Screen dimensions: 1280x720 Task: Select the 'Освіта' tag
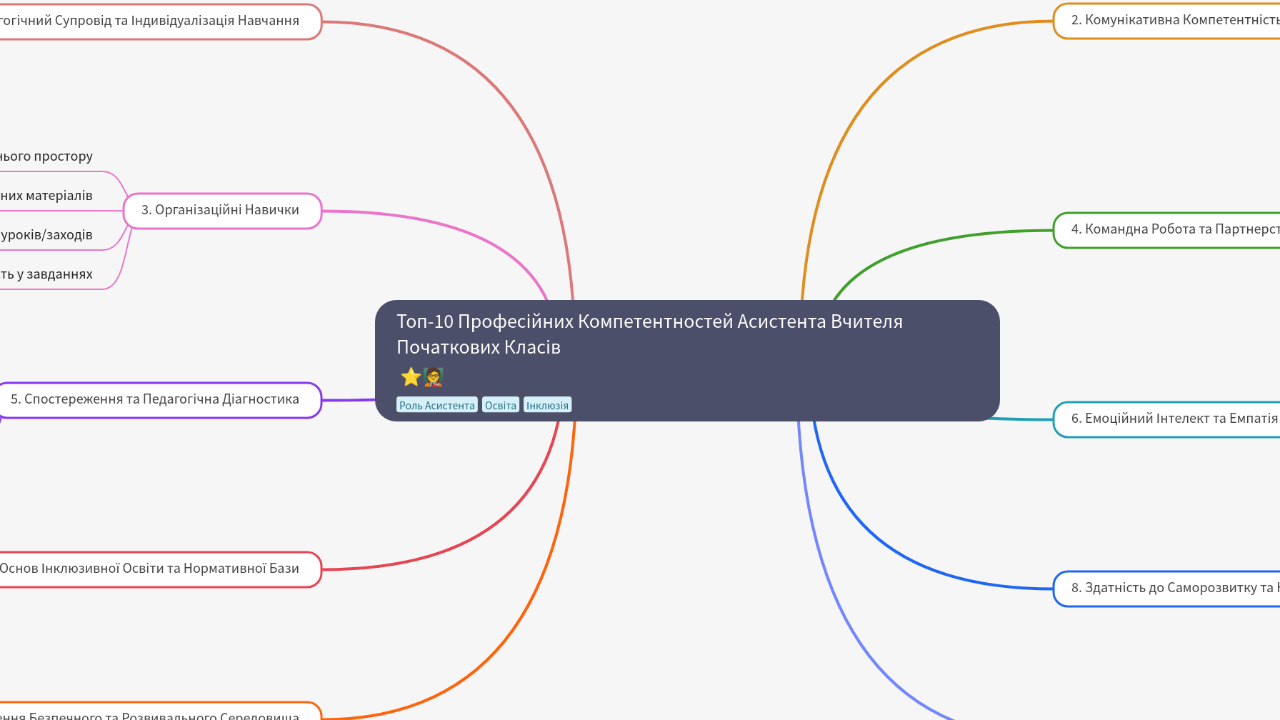500,405
